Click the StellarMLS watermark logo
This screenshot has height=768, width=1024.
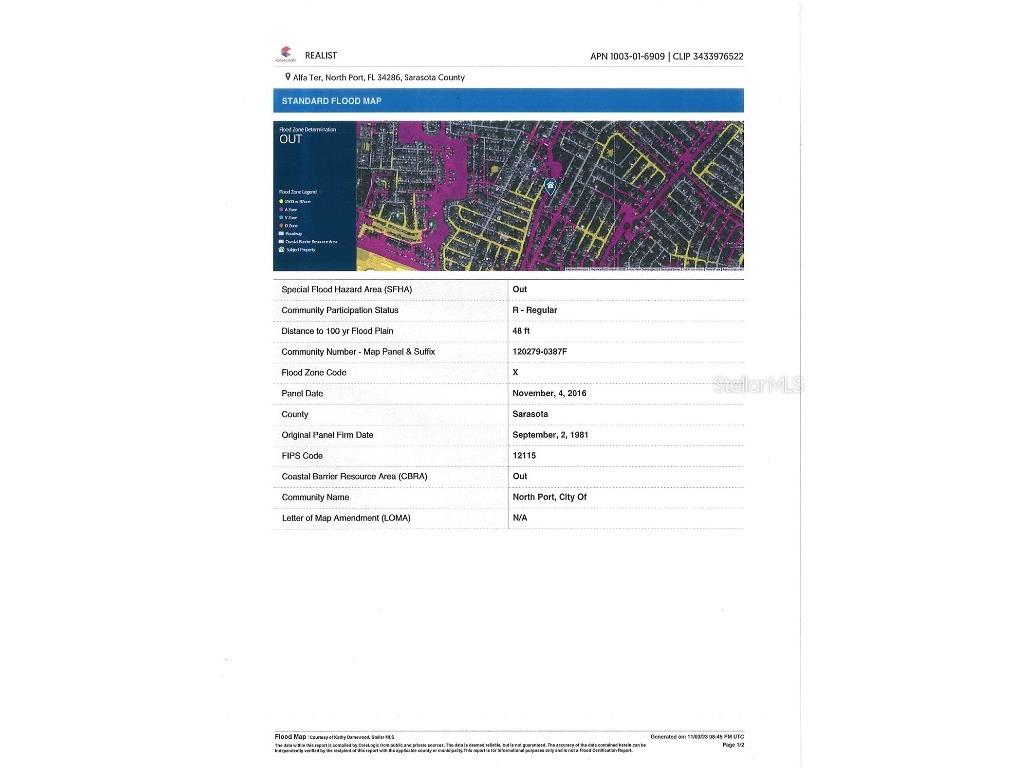[758, 384]
